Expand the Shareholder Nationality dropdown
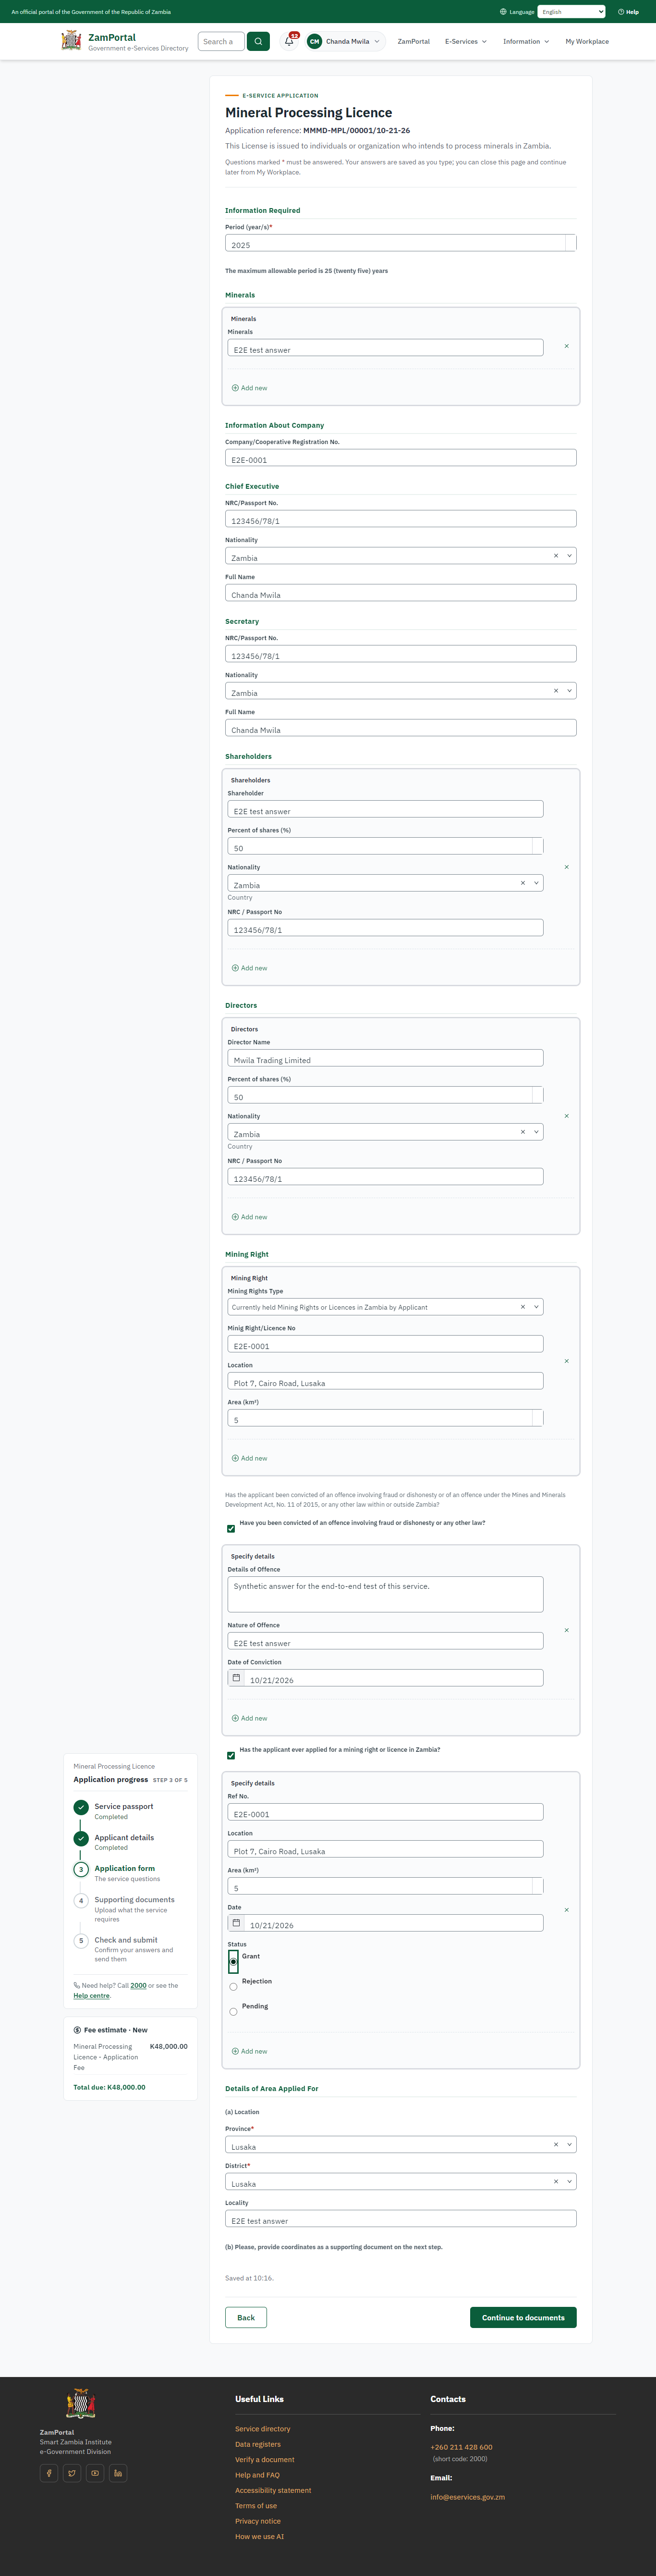The width and height of the screenshot is (656, 2576). tap(537, 883)
